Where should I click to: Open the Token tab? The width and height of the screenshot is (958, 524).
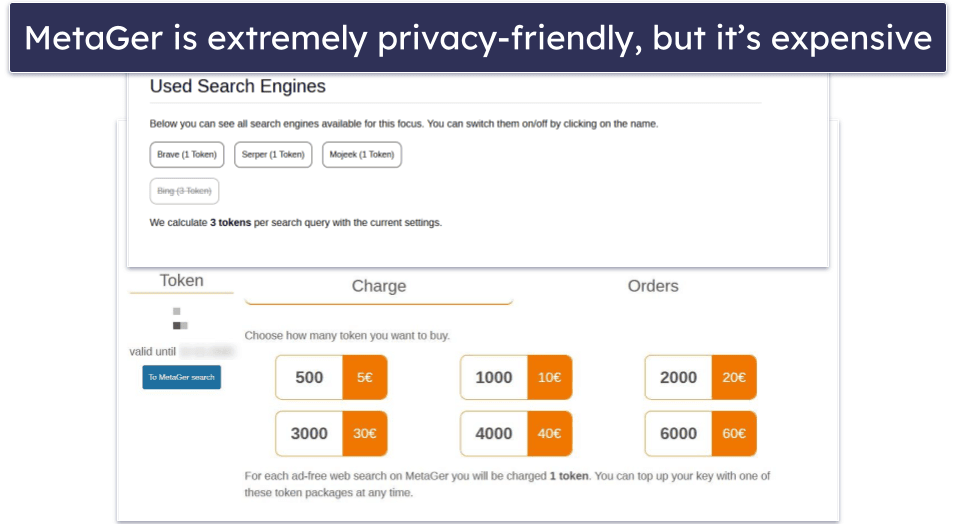(181, 281)
